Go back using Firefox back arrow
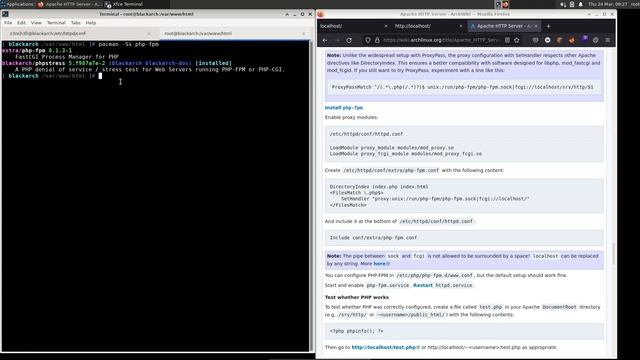Image resolution: width=640 pixels, height=360 pixels. [x=325, y=40]
